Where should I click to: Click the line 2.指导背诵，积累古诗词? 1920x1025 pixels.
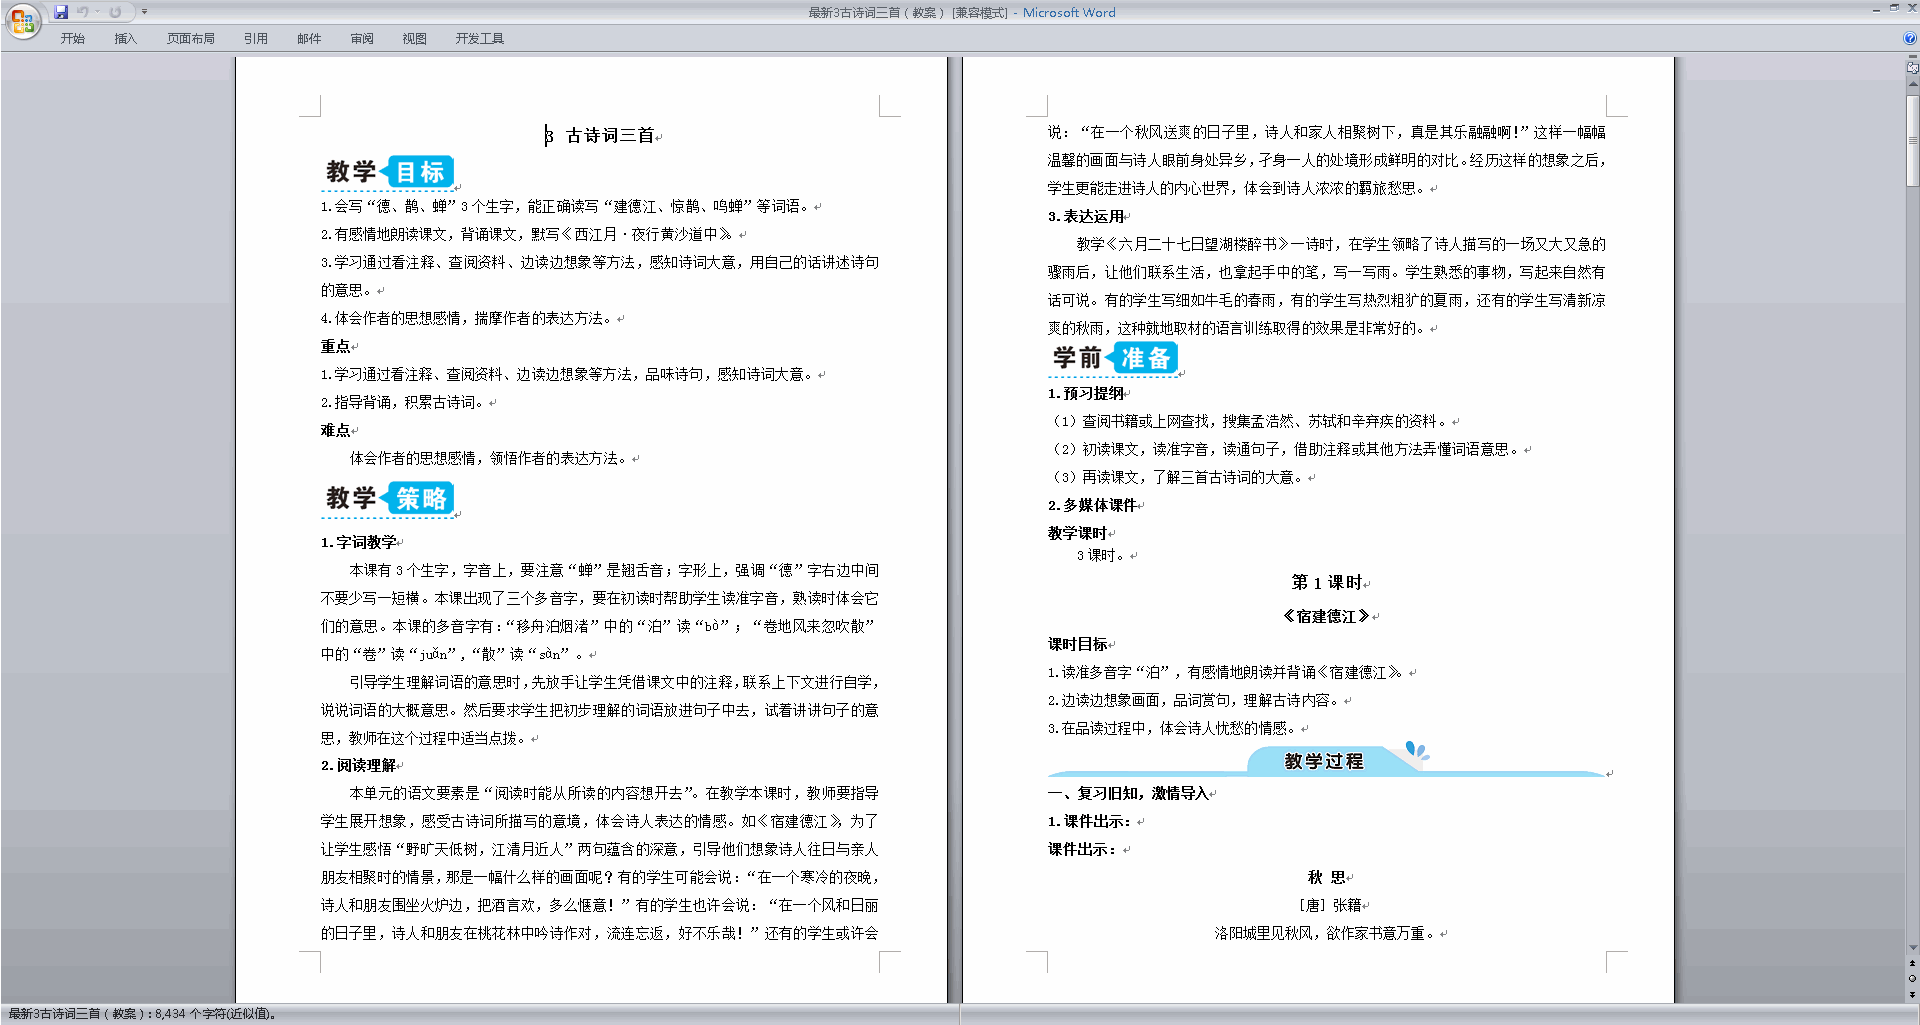403,403
